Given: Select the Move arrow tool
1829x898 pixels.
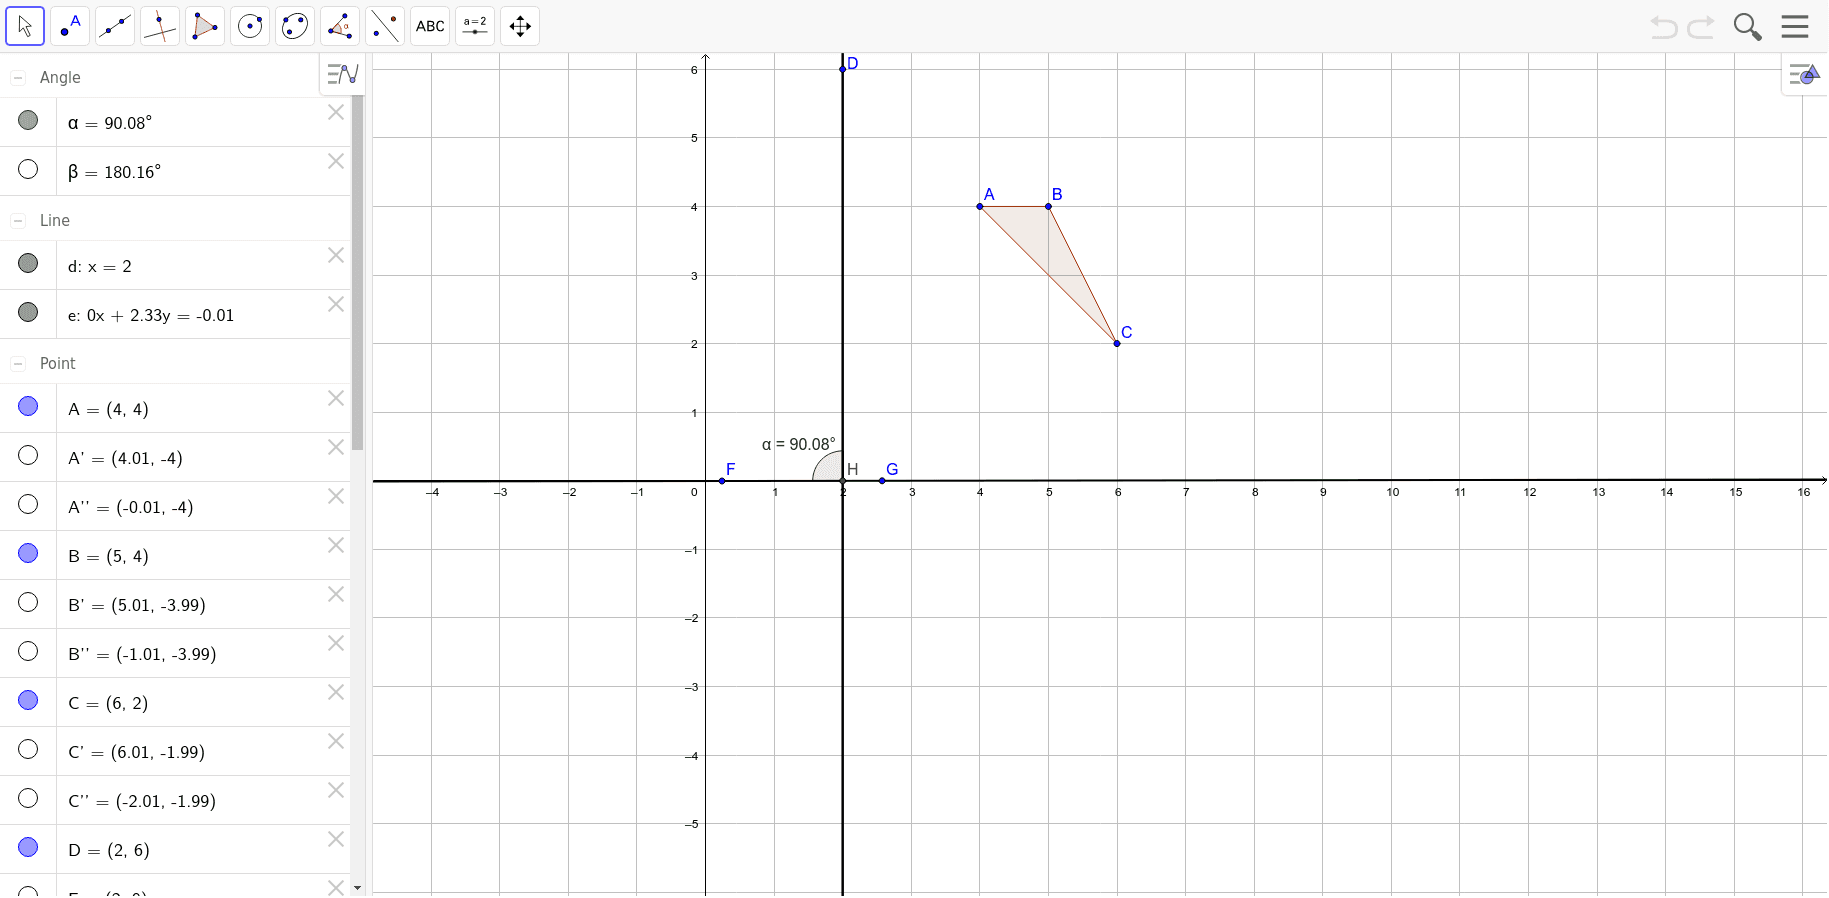Looking at the screenshot, I should click(25, 26).
